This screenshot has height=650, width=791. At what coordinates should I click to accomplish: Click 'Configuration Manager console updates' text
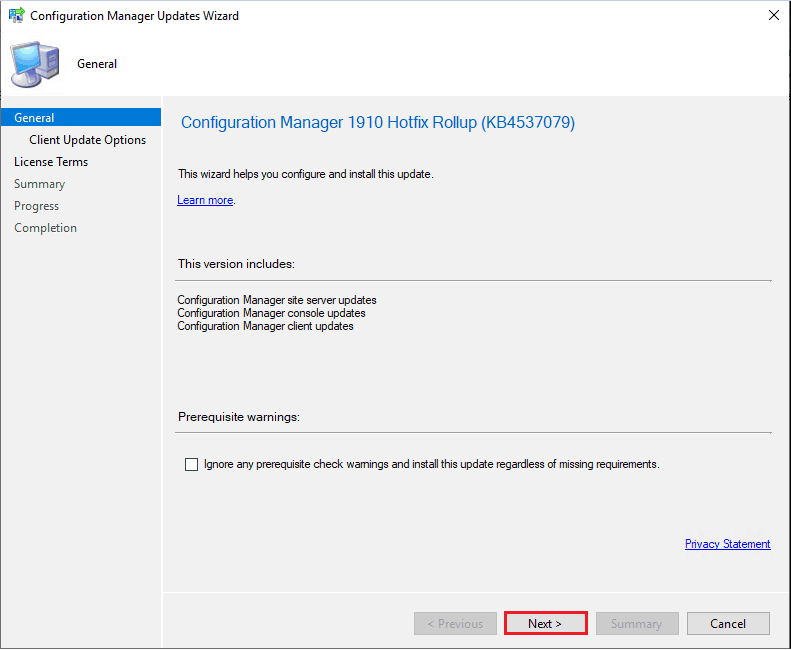[x=271, y=313]
